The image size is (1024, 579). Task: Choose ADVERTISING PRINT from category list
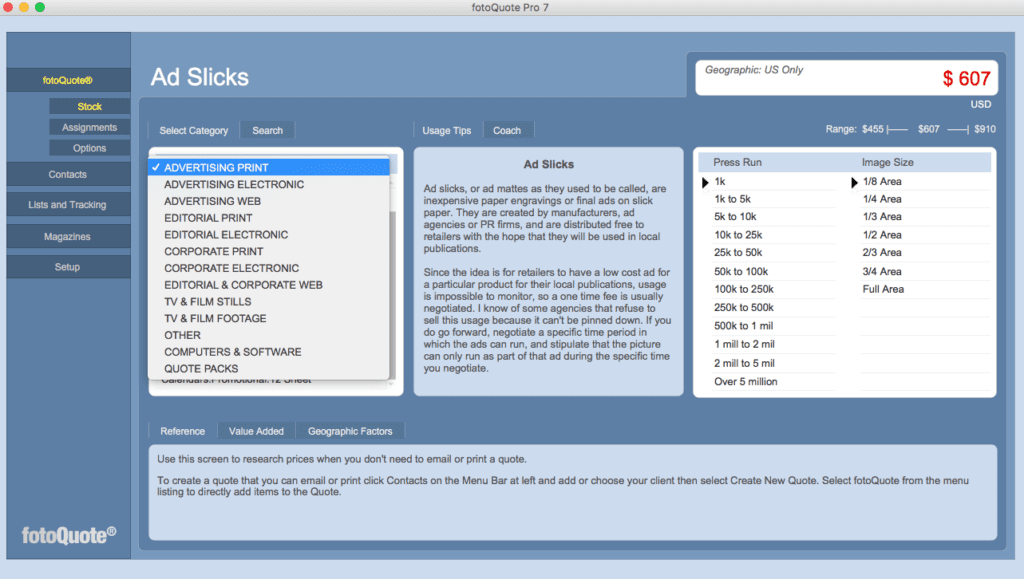pos(269,168)
